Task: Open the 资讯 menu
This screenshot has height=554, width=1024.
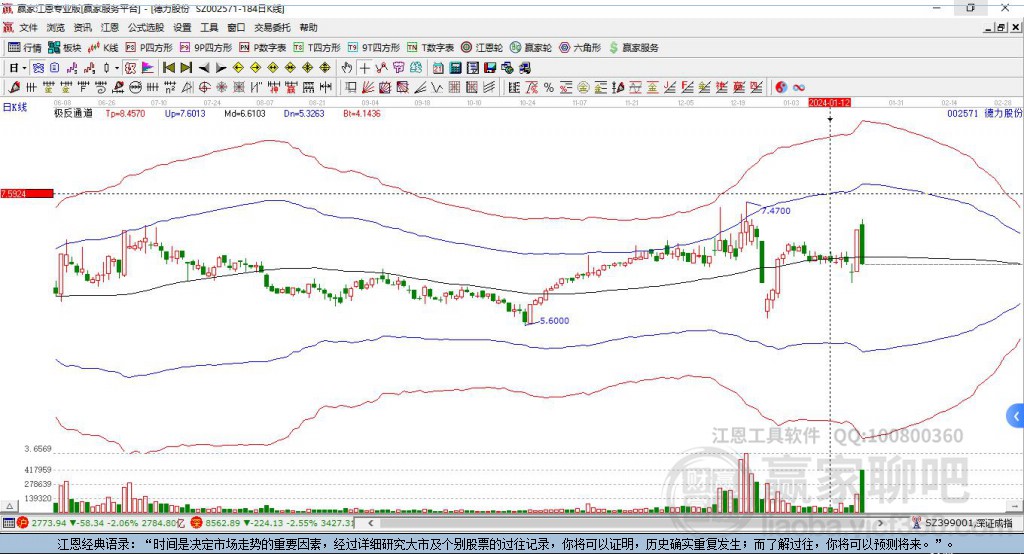Action: [x=82, y=27]
